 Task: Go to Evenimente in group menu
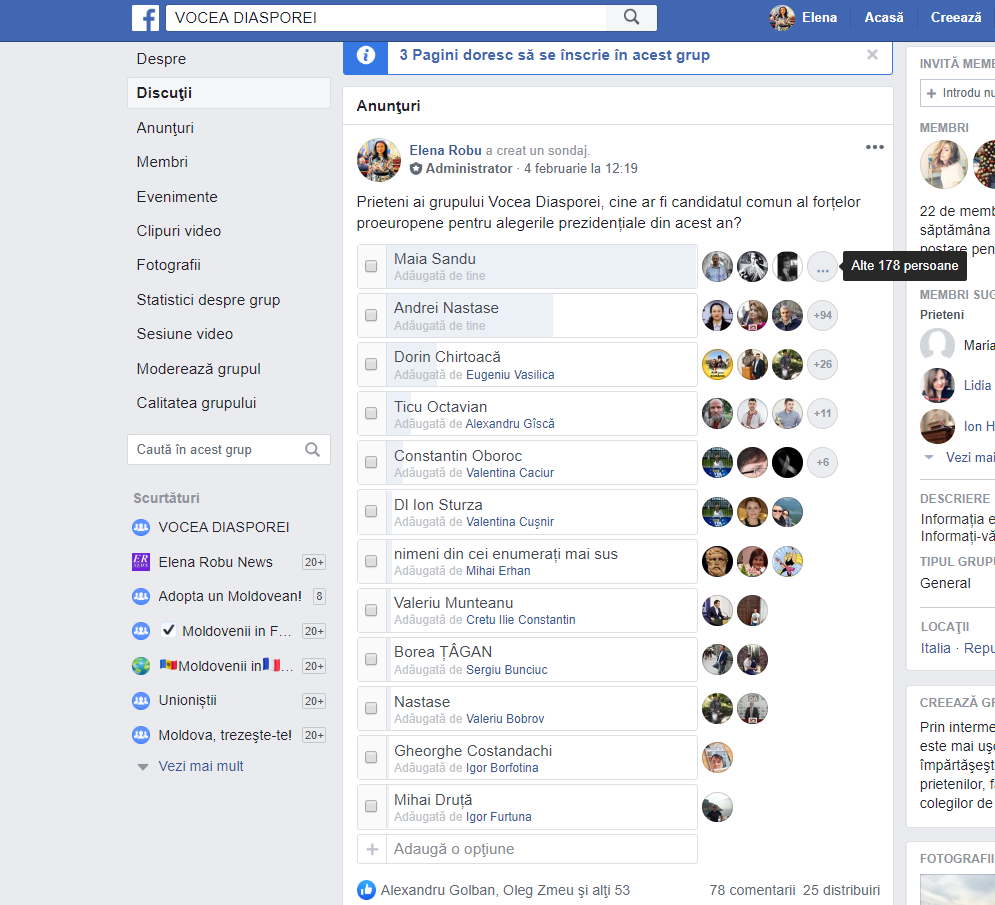177,197
